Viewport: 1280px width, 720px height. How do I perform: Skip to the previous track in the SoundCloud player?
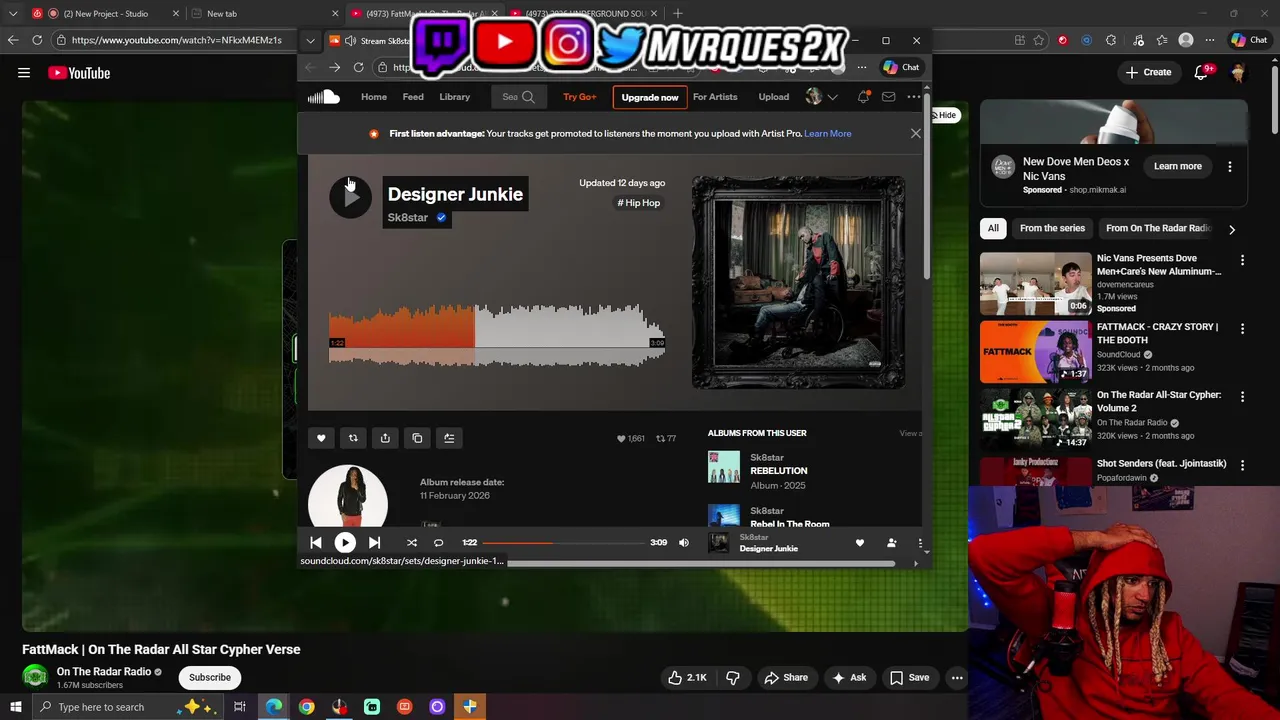point(316,543)
